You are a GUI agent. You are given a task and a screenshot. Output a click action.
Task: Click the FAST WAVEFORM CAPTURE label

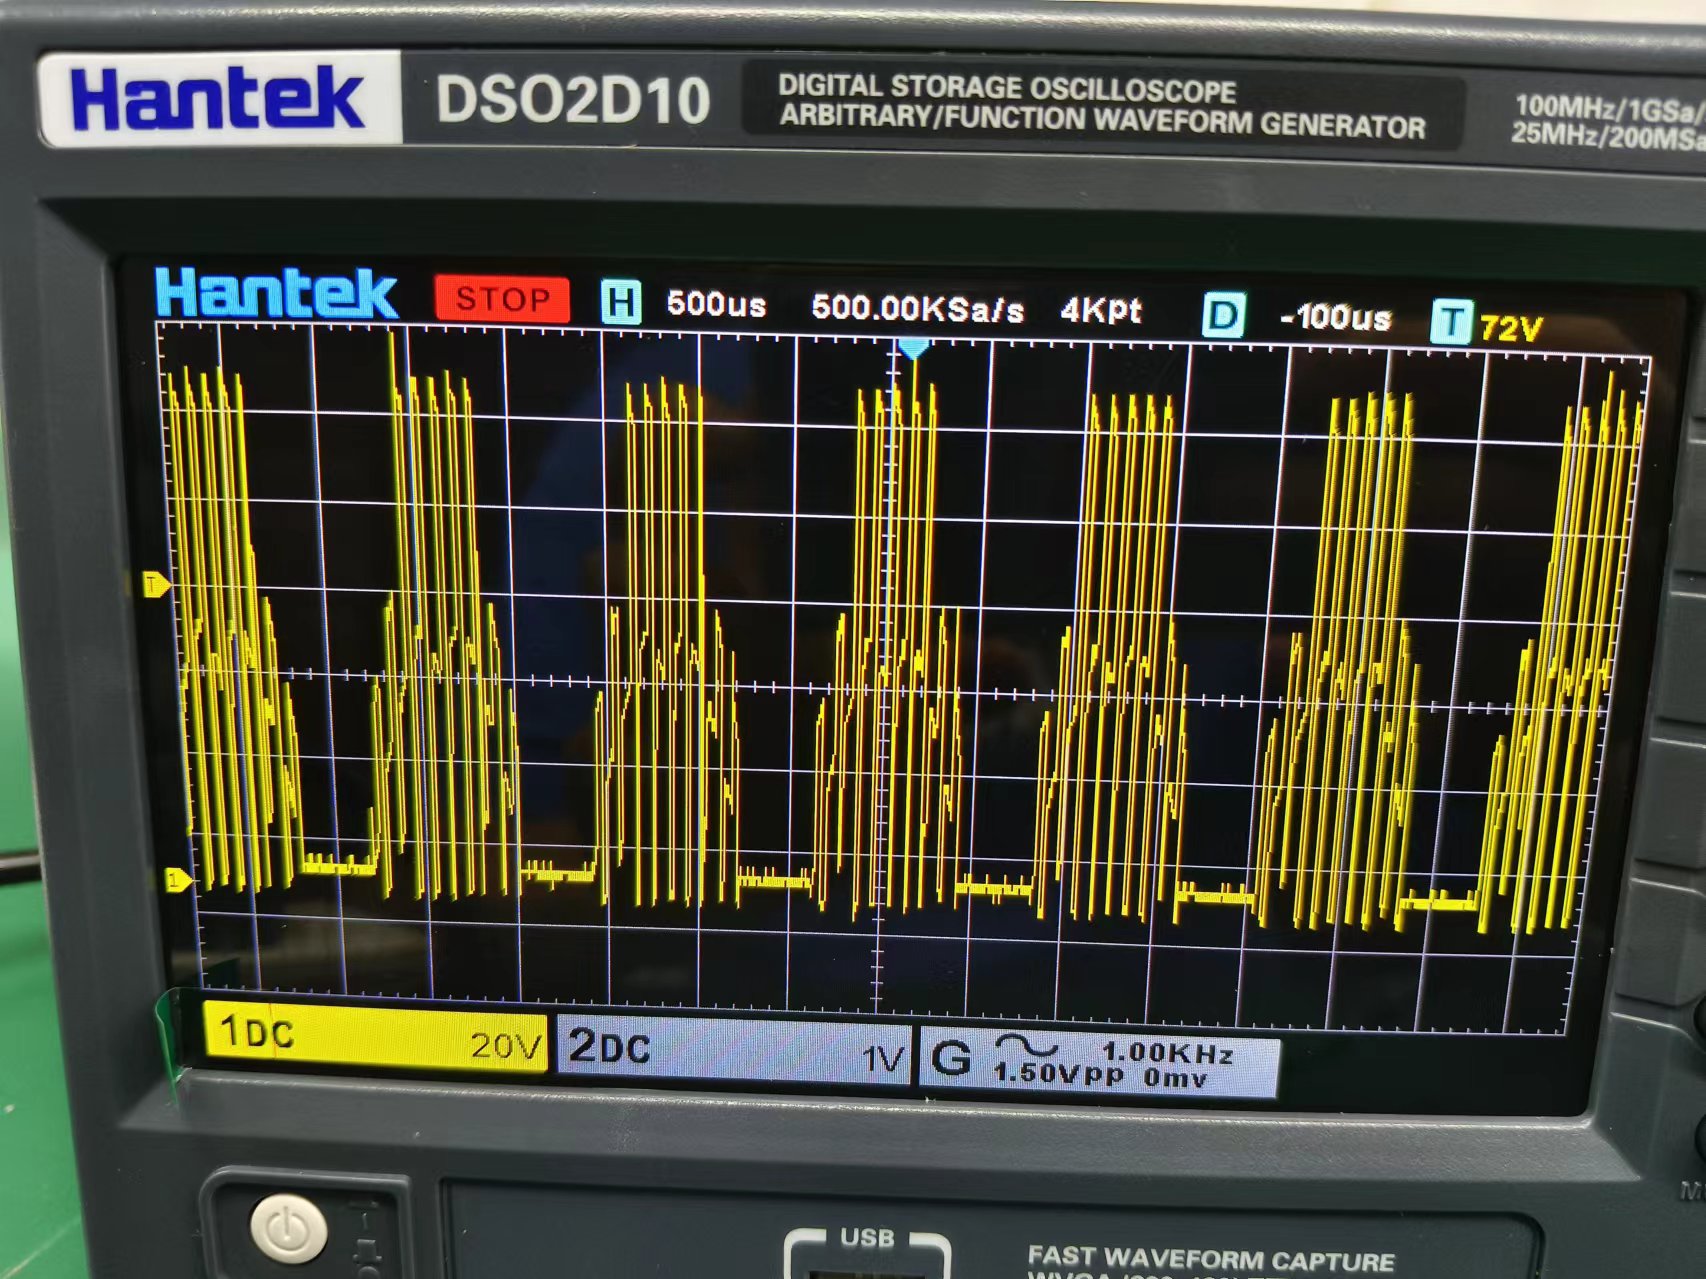(1210, 1259)
